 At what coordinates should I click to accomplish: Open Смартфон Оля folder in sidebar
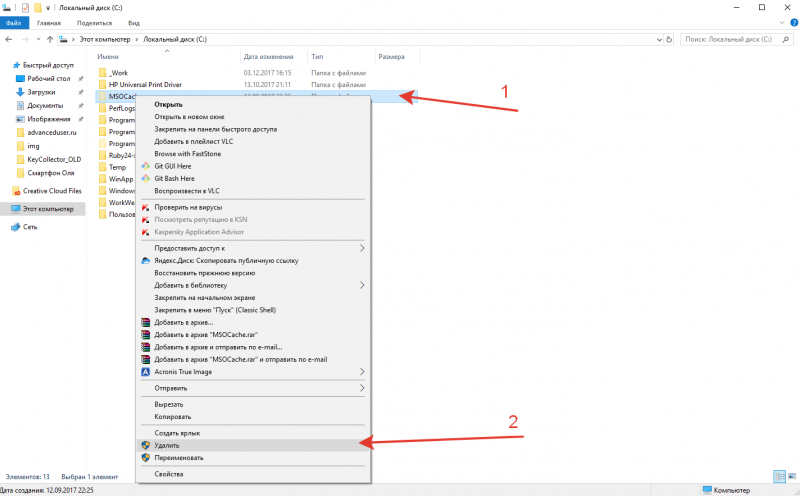pyautogui.click(x=51, y=173)
